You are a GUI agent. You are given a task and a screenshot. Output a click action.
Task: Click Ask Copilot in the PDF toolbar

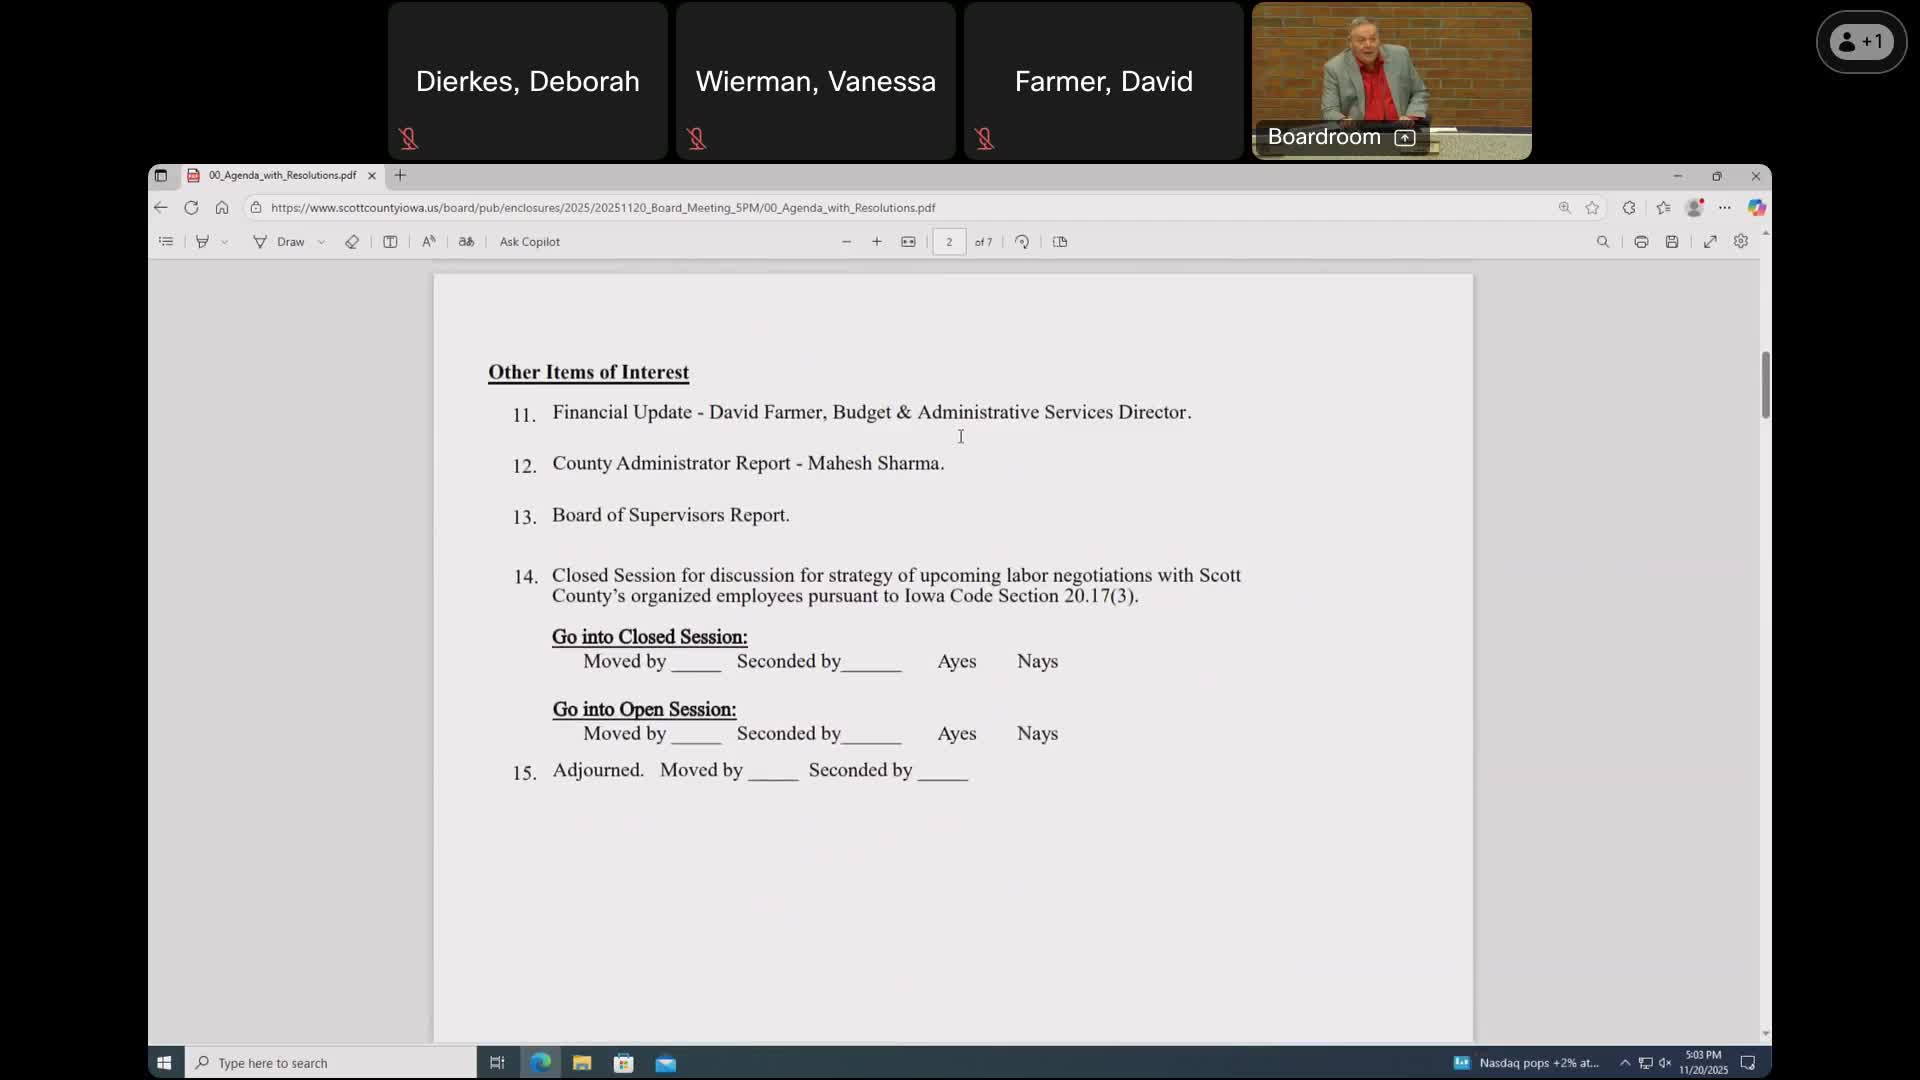click(x=529, y=242)
